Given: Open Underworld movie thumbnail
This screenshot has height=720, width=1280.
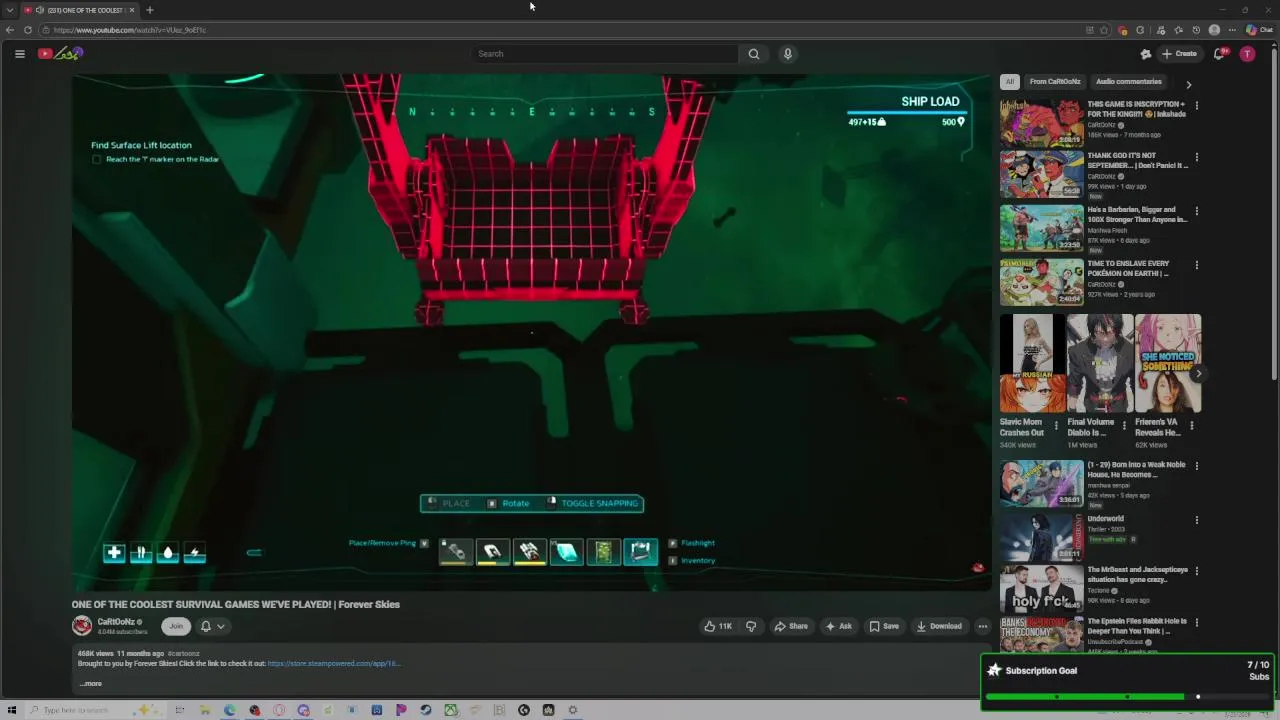Looking at the screenshot, I should (x=1041, y=536).
